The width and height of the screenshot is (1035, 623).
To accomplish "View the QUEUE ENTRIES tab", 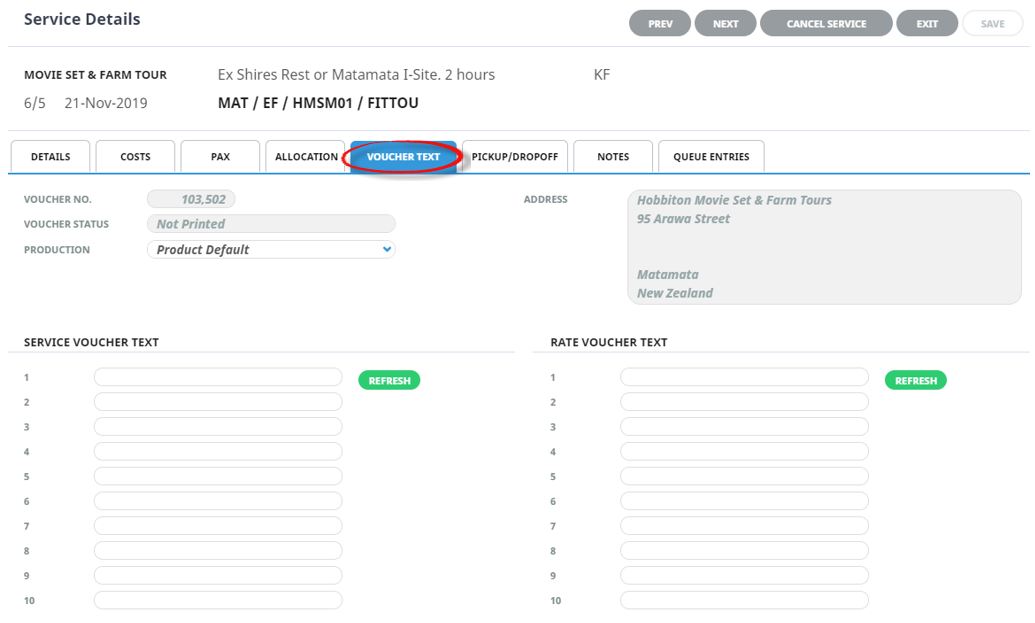I will tap(711, 157).
